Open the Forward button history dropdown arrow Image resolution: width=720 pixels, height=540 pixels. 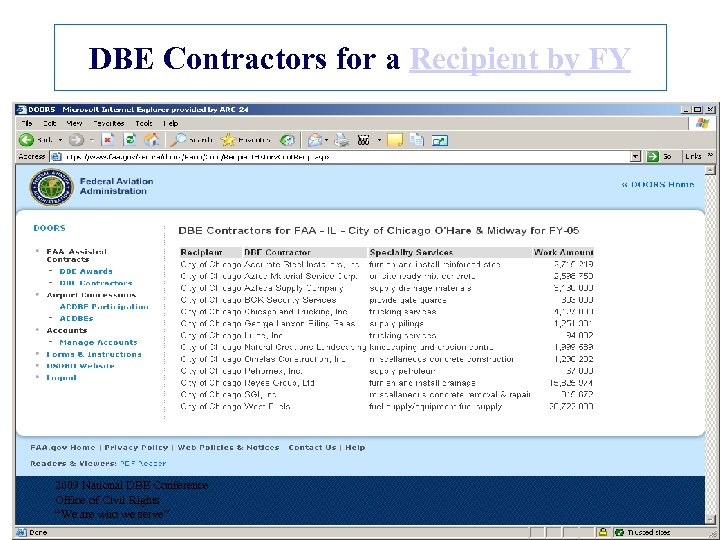[92, 140]
